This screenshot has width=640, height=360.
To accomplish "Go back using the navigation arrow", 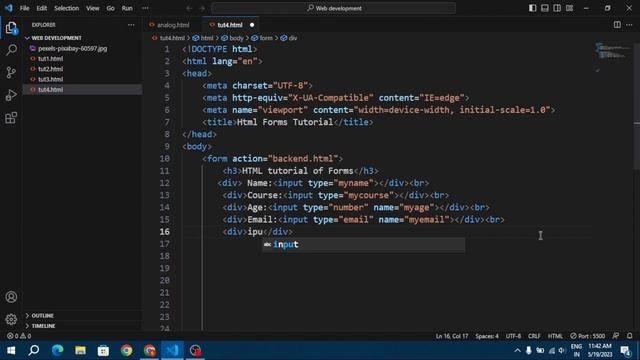I will coord(189,8).
